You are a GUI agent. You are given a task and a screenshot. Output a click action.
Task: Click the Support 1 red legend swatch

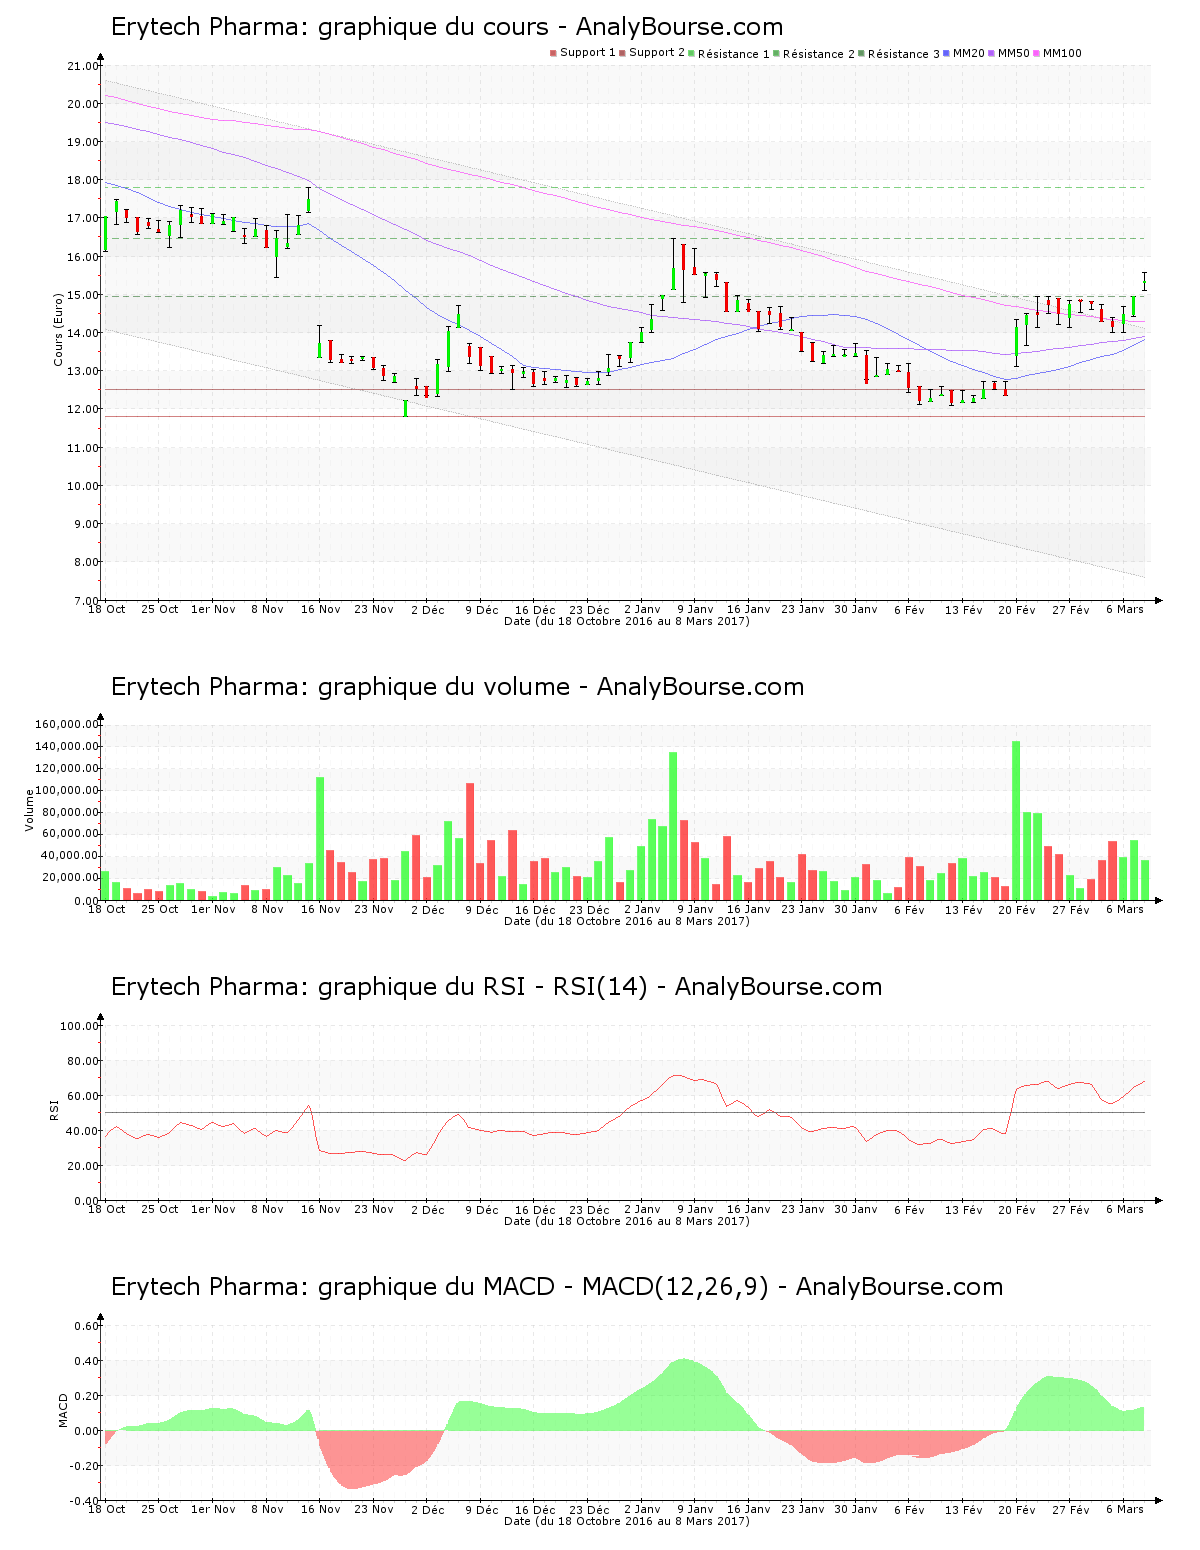tap(553, 53)
